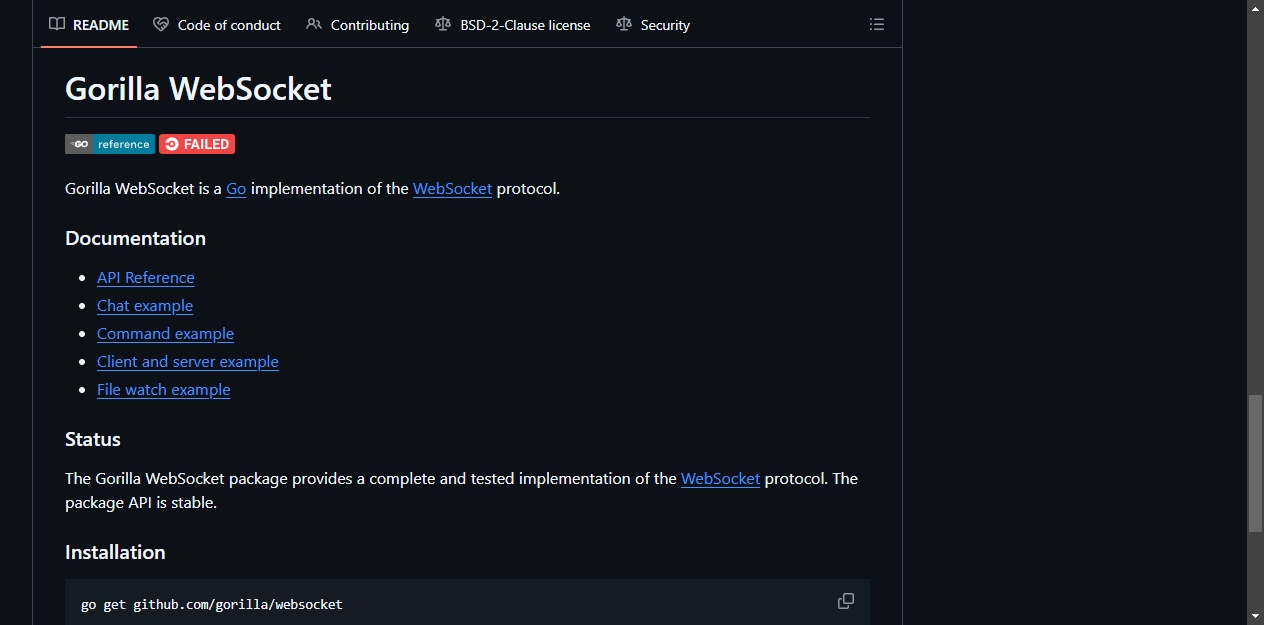Click the scrollbar down arrow
The width and height of the screenshot is (1264, 625).
pyautogui.click(x=1255, y=615)
